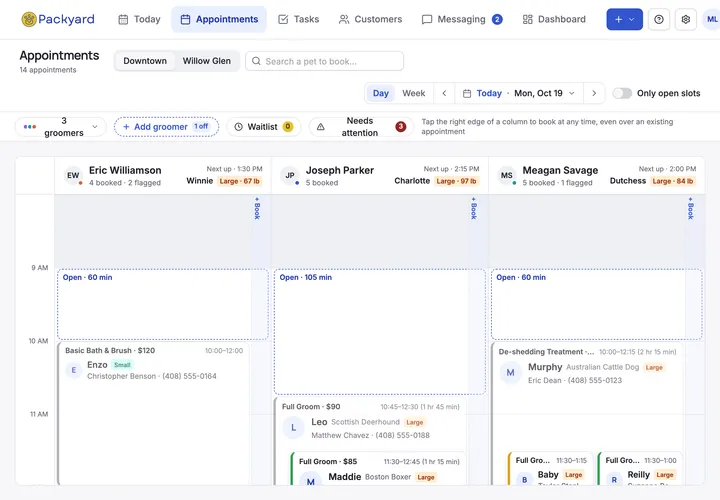Click the calendar icon beside Today date
The width and height of the screenshot is (720, 500).
pyautogui.click(x=467, y=94)
